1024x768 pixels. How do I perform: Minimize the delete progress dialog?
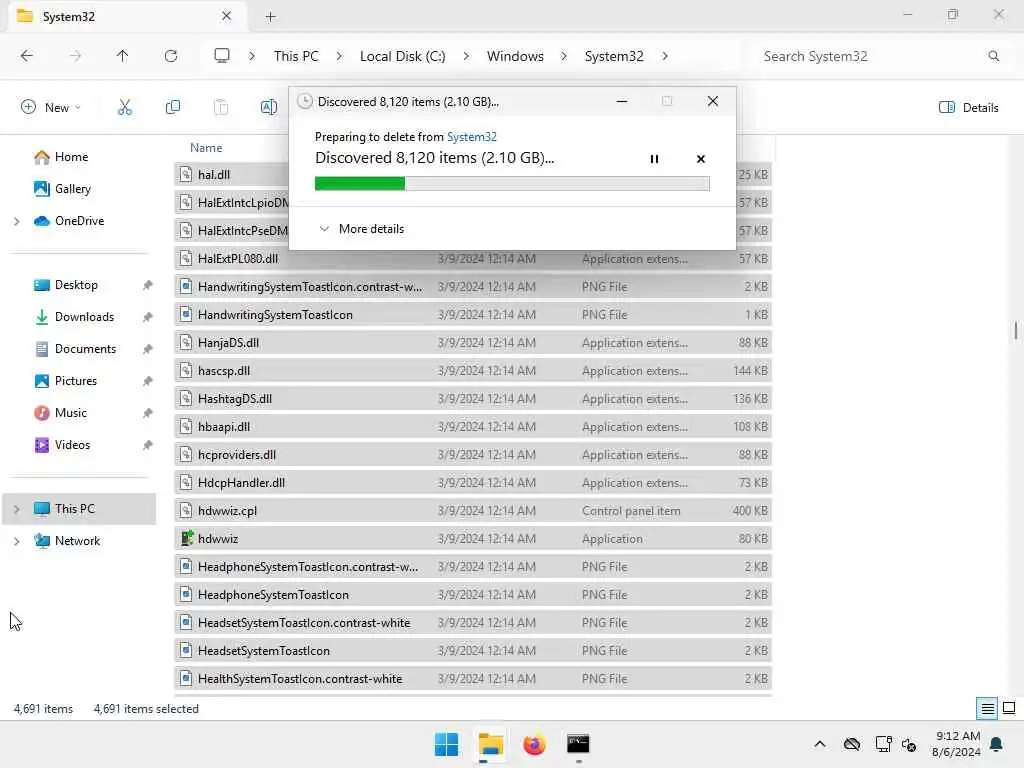click(622, 101)
